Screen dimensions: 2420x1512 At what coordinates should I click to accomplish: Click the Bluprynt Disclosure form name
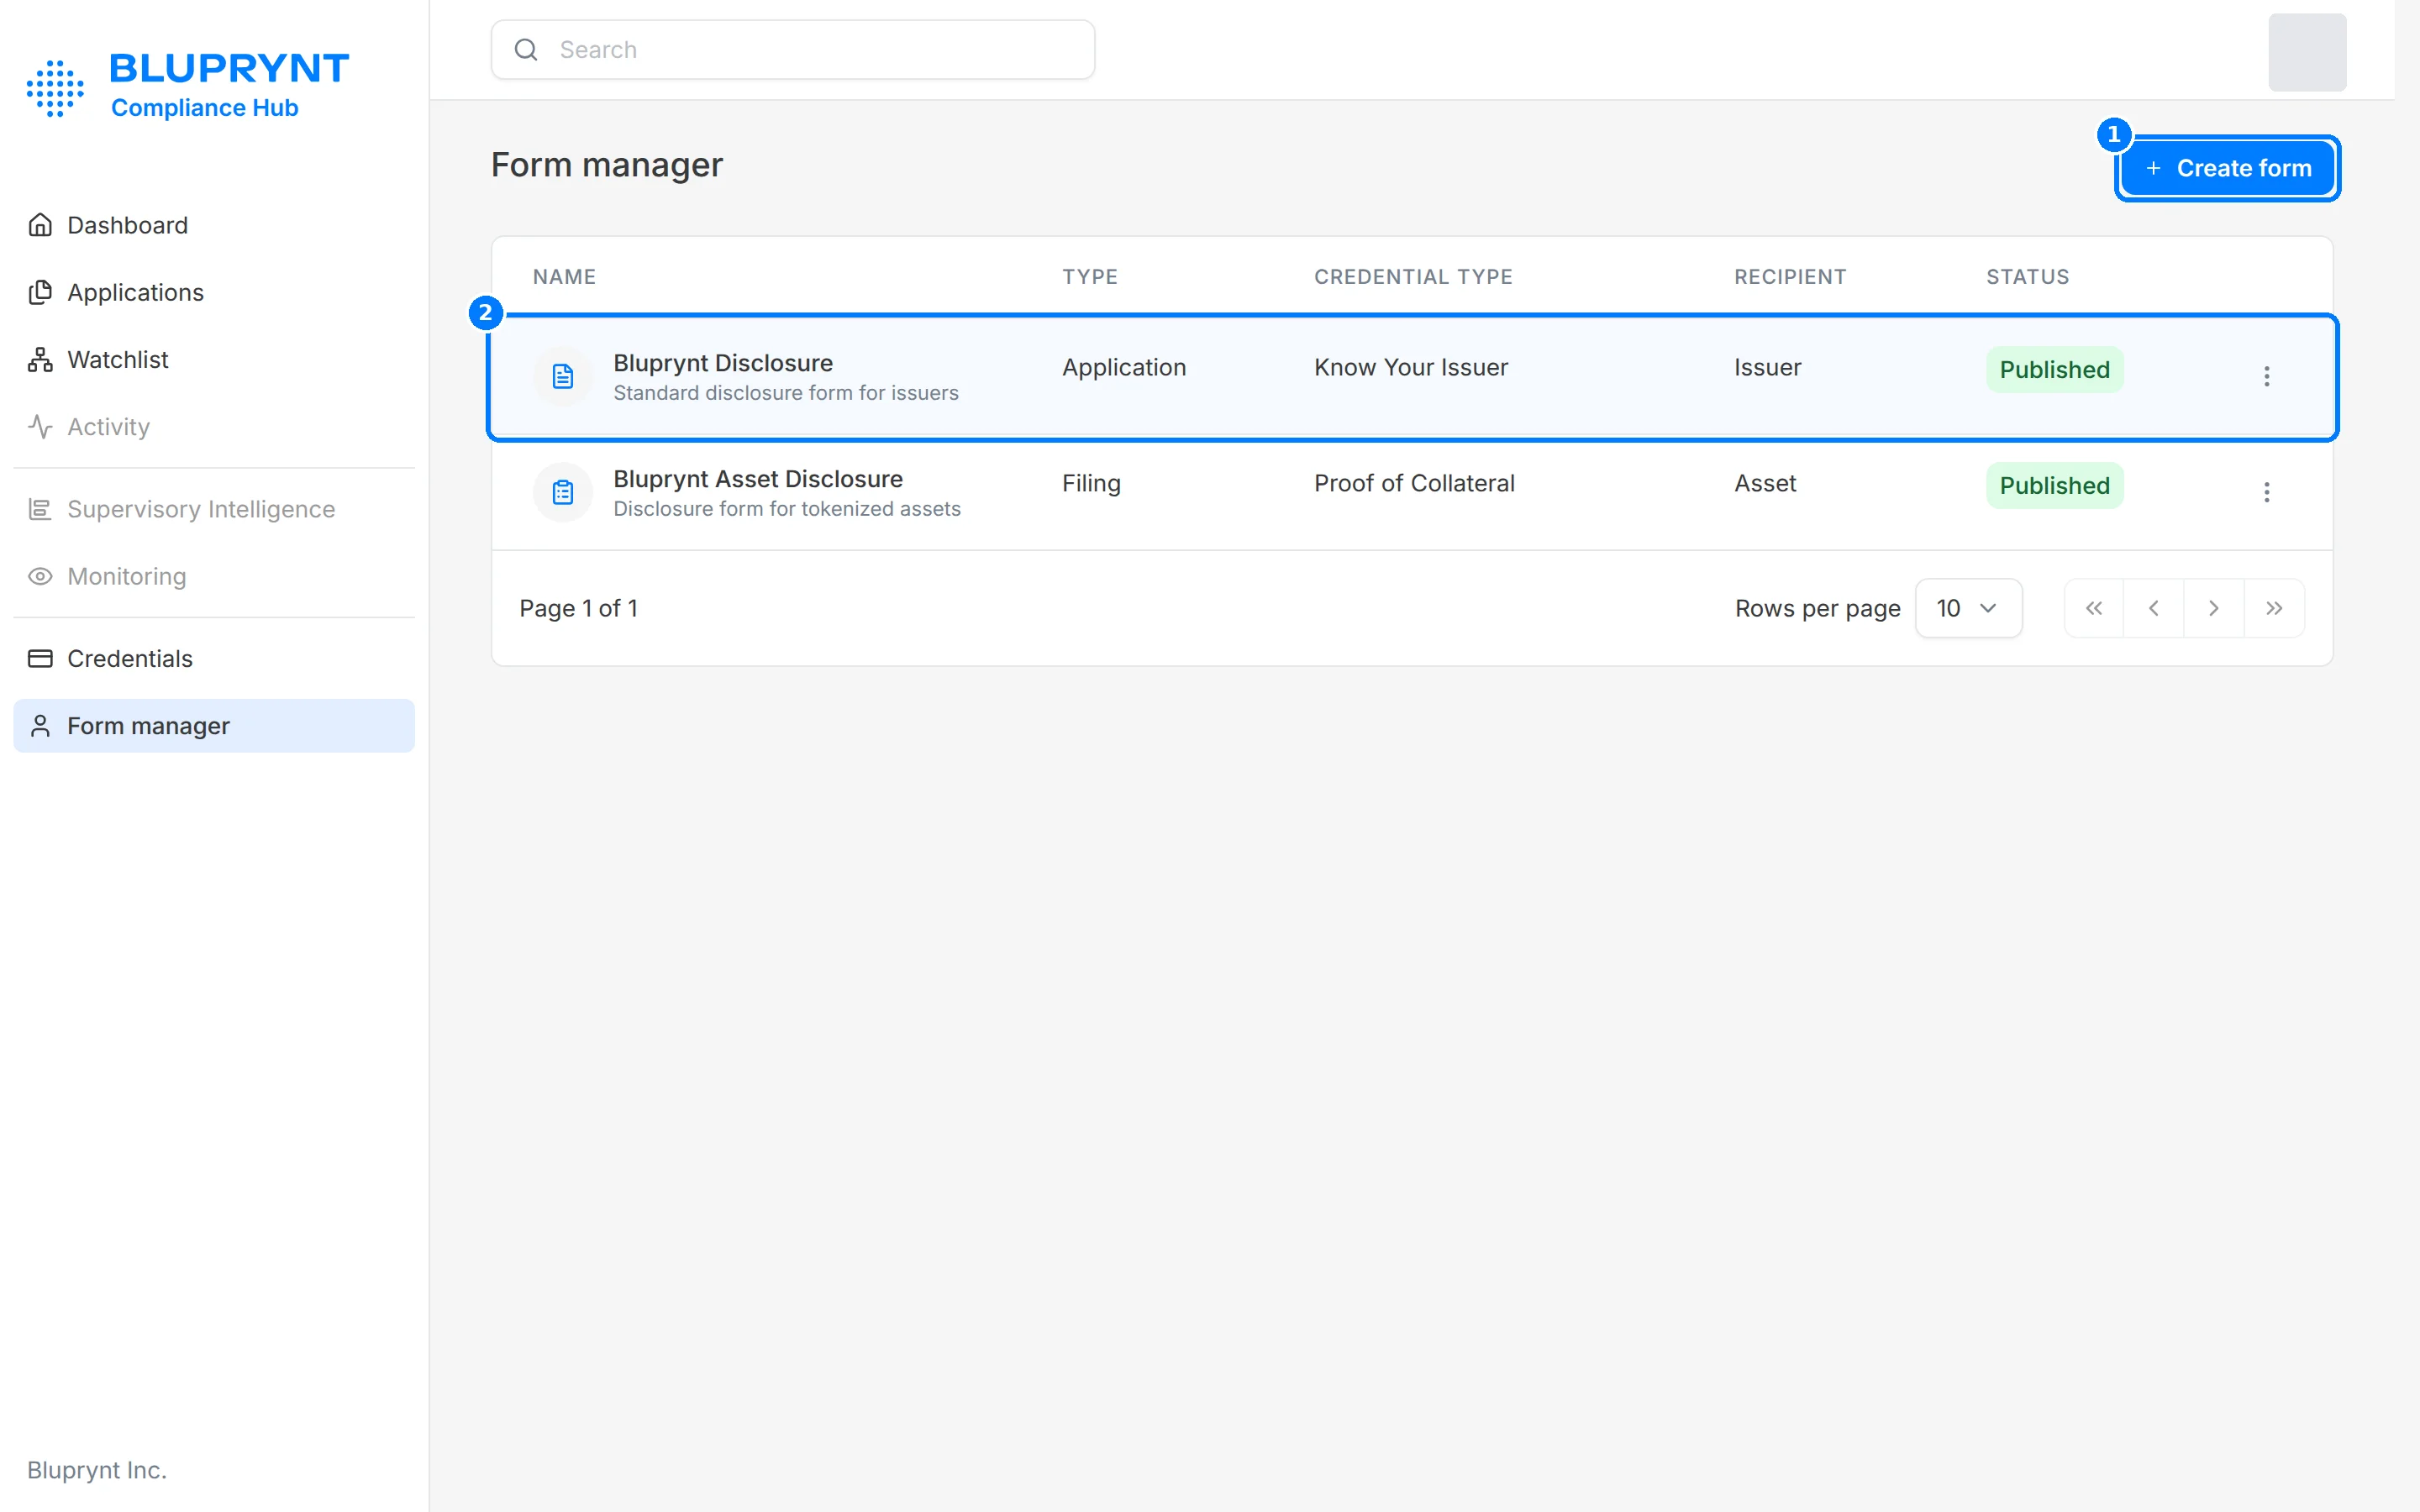click(723, 363)
